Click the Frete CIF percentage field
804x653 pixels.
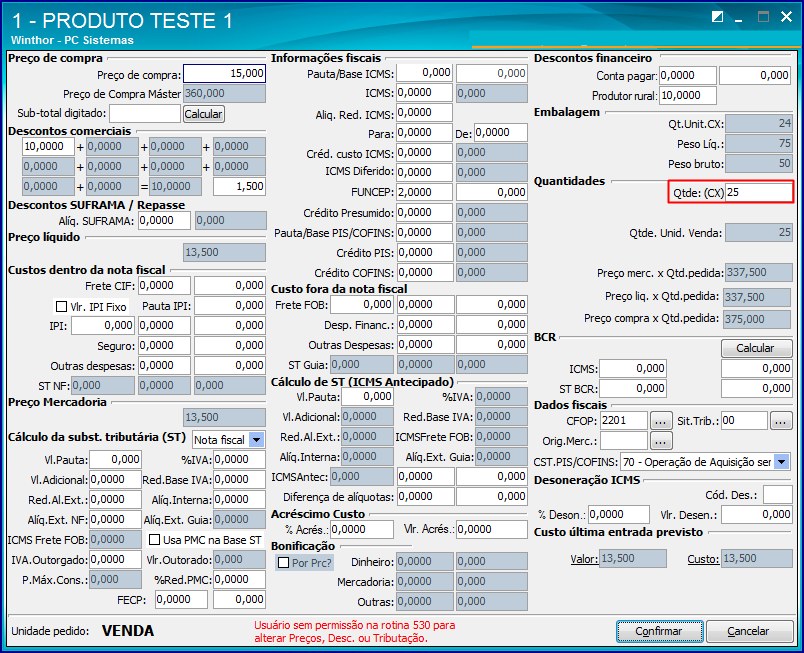pyautogui.click(x=164, y=285)
